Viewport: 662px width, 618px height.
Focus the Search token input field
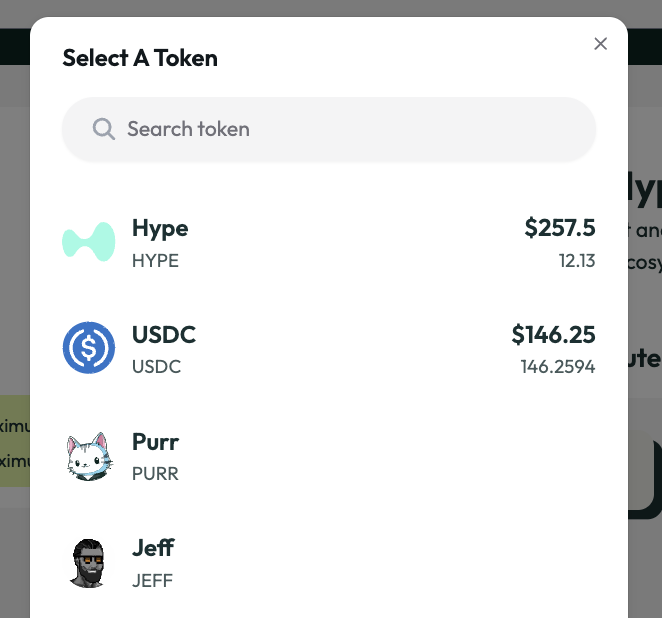(340, 129)
